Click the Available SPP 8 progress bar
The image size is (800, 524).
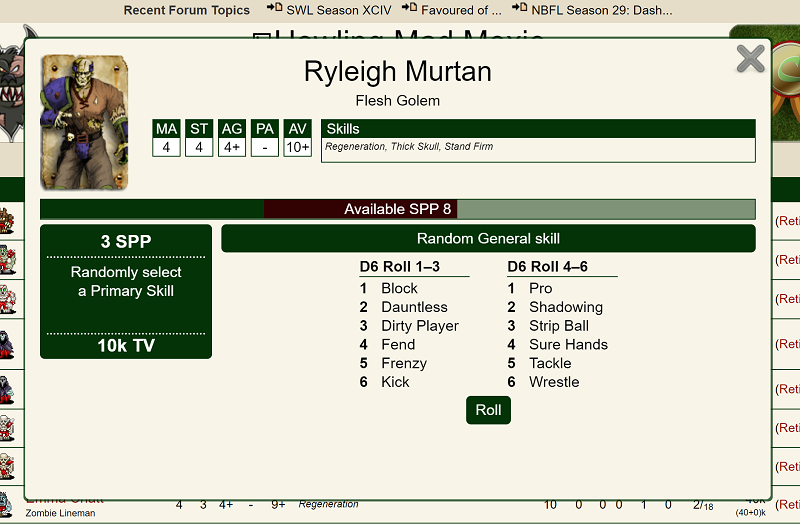(397, 209)
